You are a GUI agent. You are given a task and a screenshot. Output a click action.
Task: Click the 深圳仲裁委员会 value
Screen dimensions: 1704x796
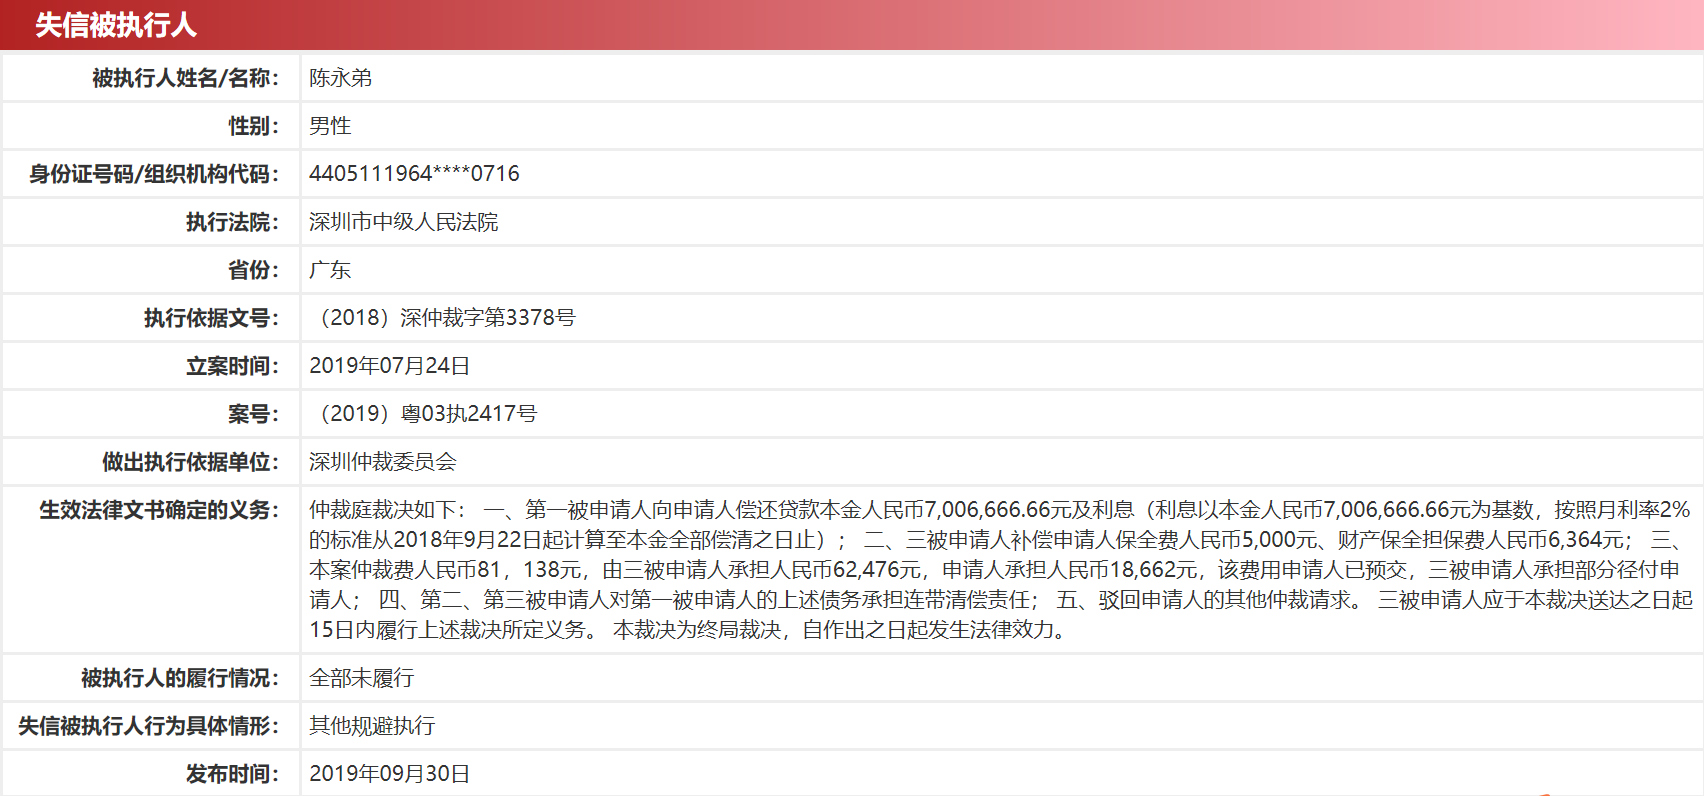pos(382,462)
